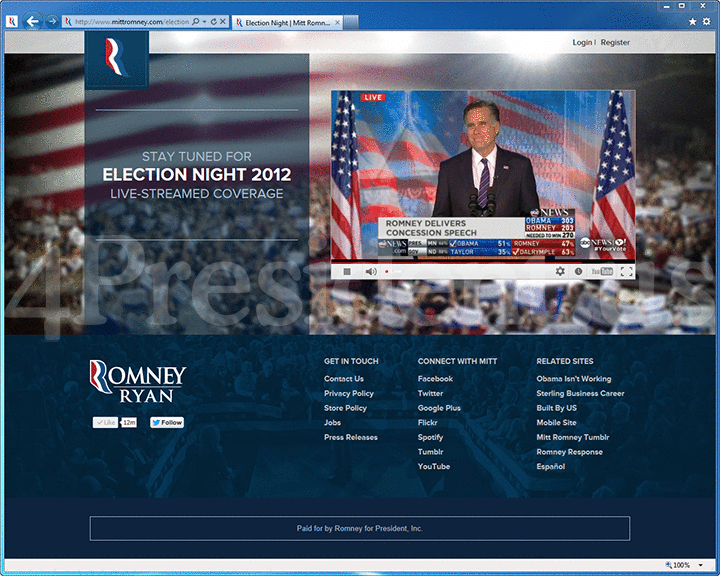Open the Flickr link
Viewport: 720px width, 576px height.
coord(428,423)
